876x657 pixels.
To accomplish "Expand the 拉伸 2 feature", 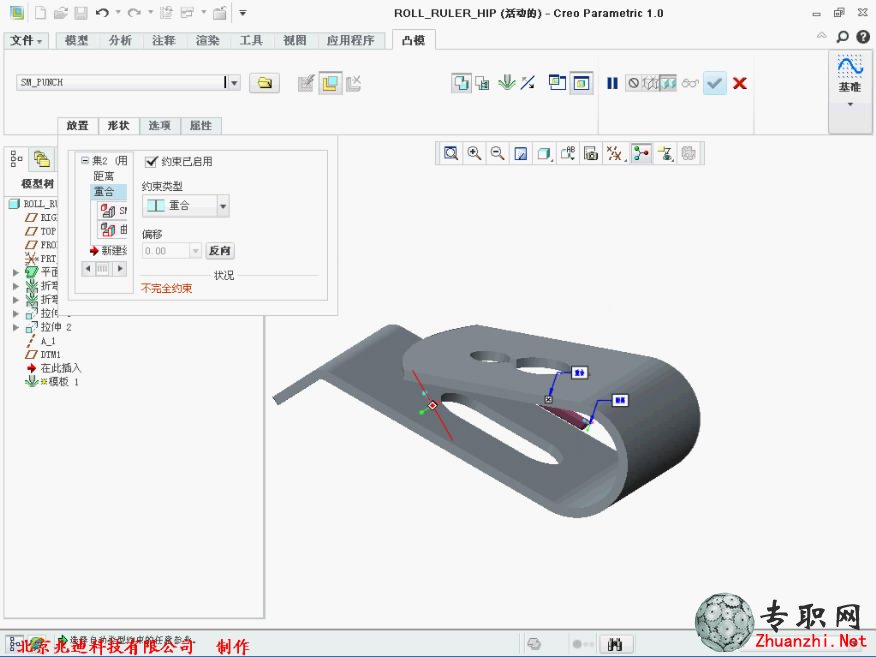I will pos(16,327).
